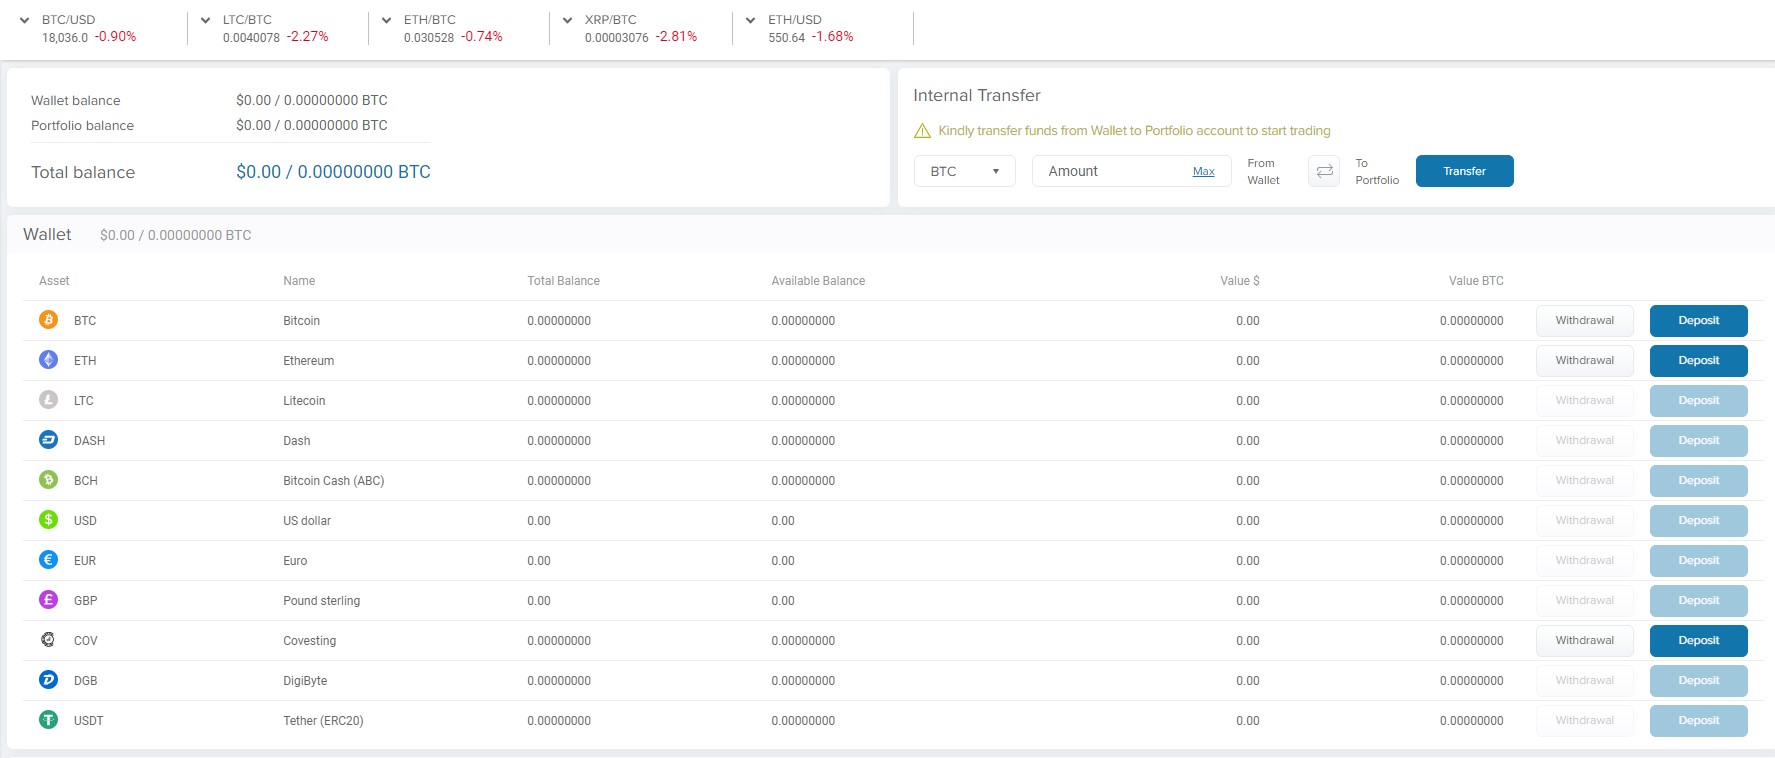1775x758 pixels.
Task: Expand the ETH/BTC ticker chevron
Action: click(387, 20)
